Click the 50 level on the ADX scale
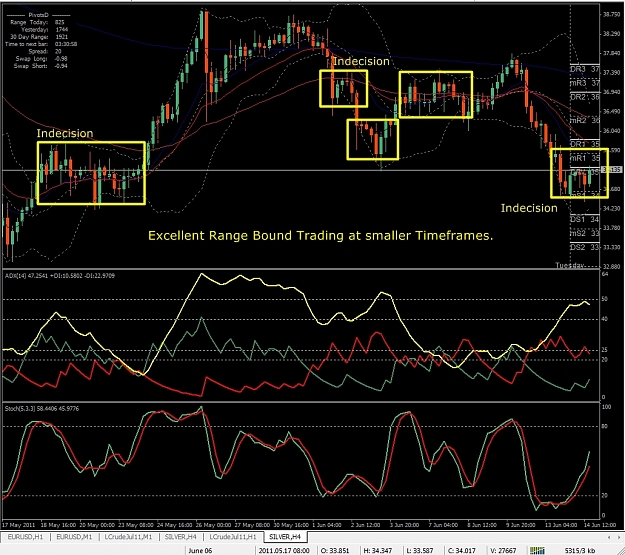 click(605, 299)
